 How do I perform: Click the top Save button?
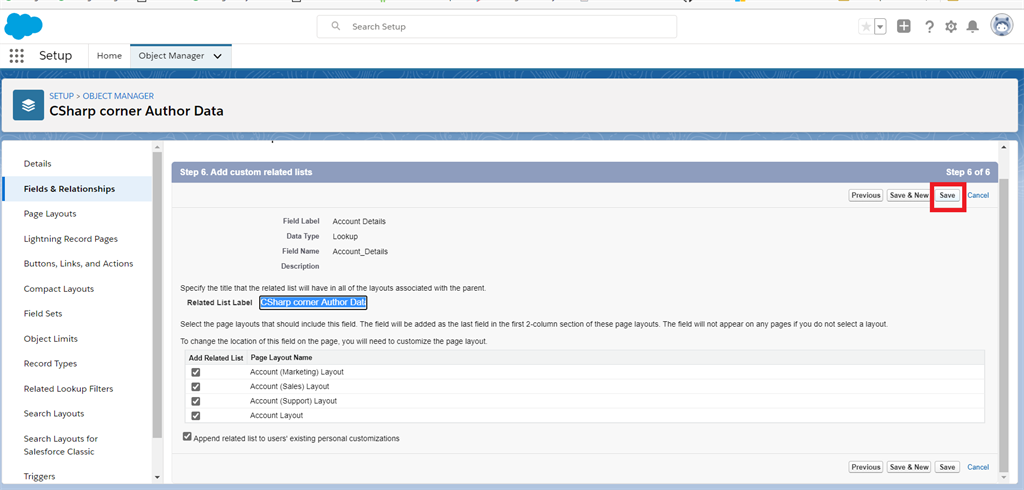947,195
